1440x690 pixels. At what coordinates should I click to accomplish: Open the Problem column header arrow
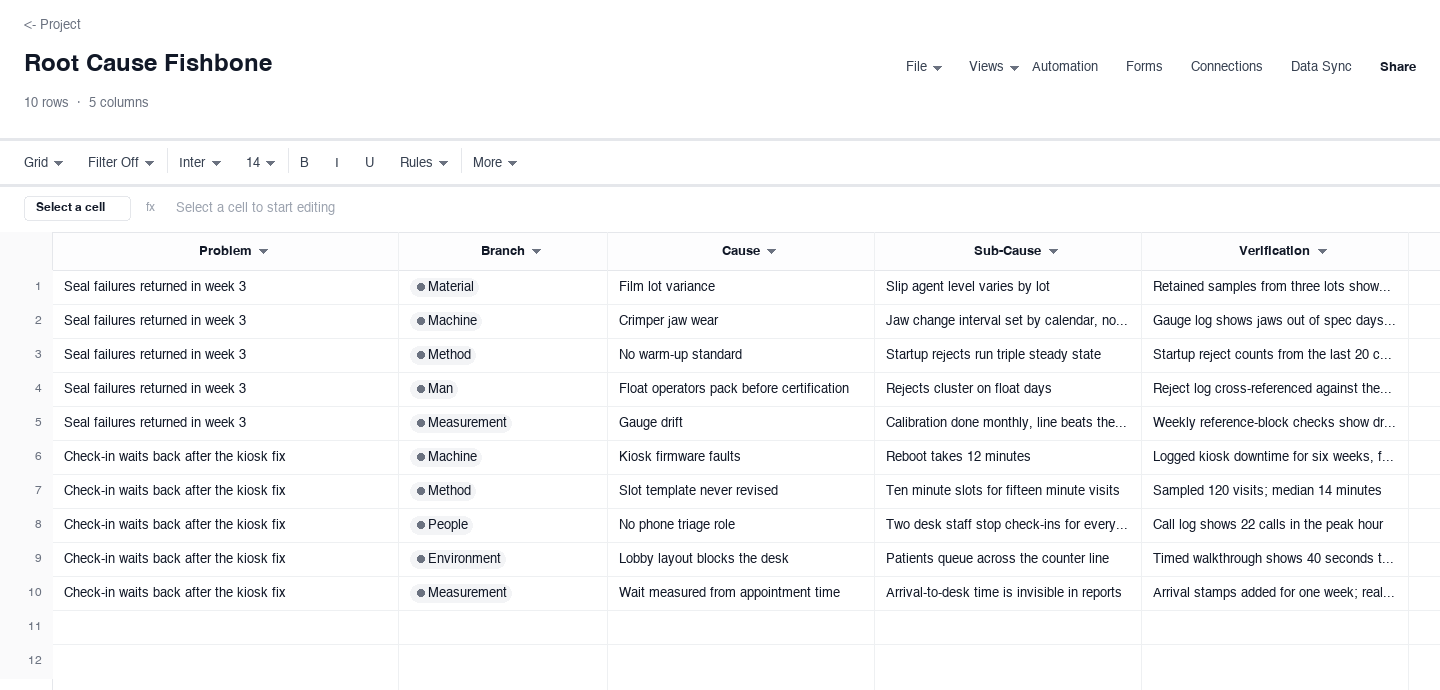[264, 252]
